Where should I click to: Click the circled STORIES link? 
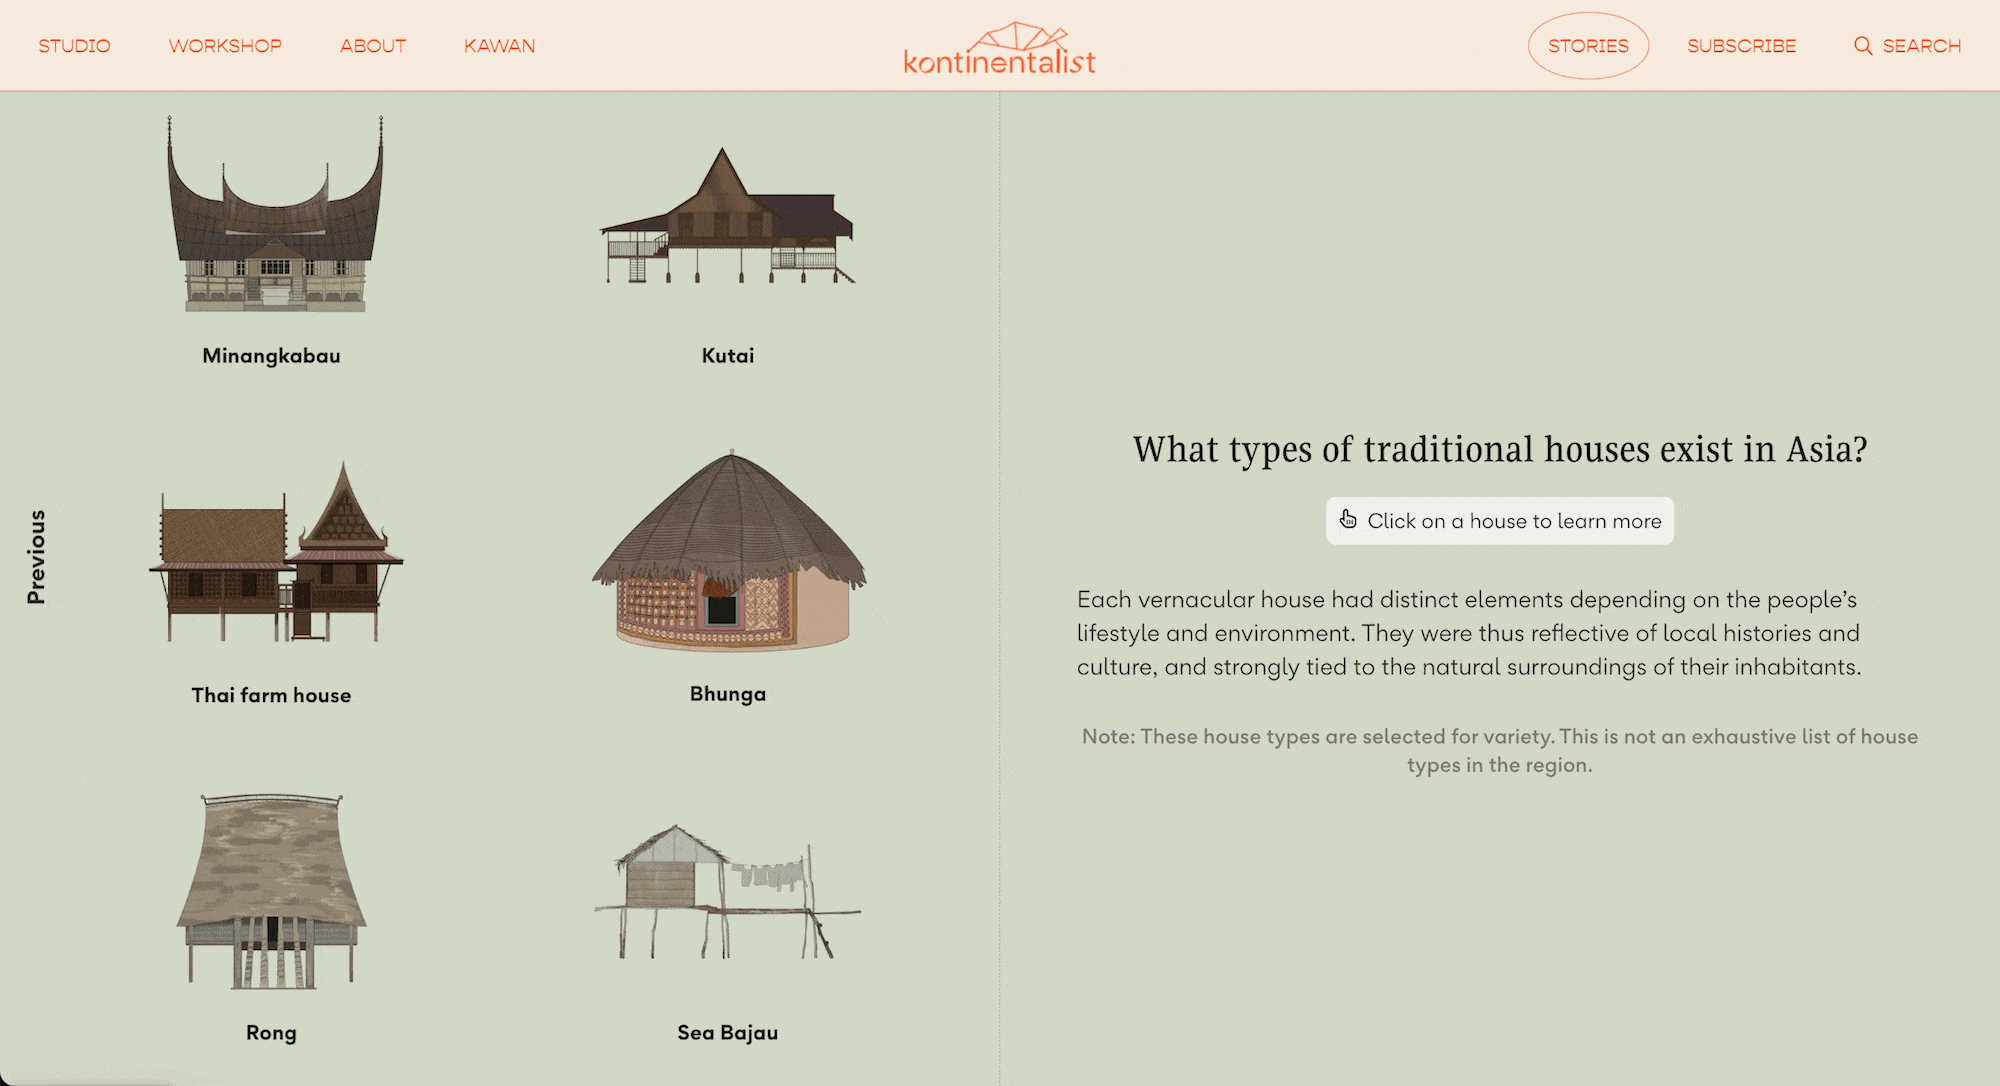tap(1588, 45)
